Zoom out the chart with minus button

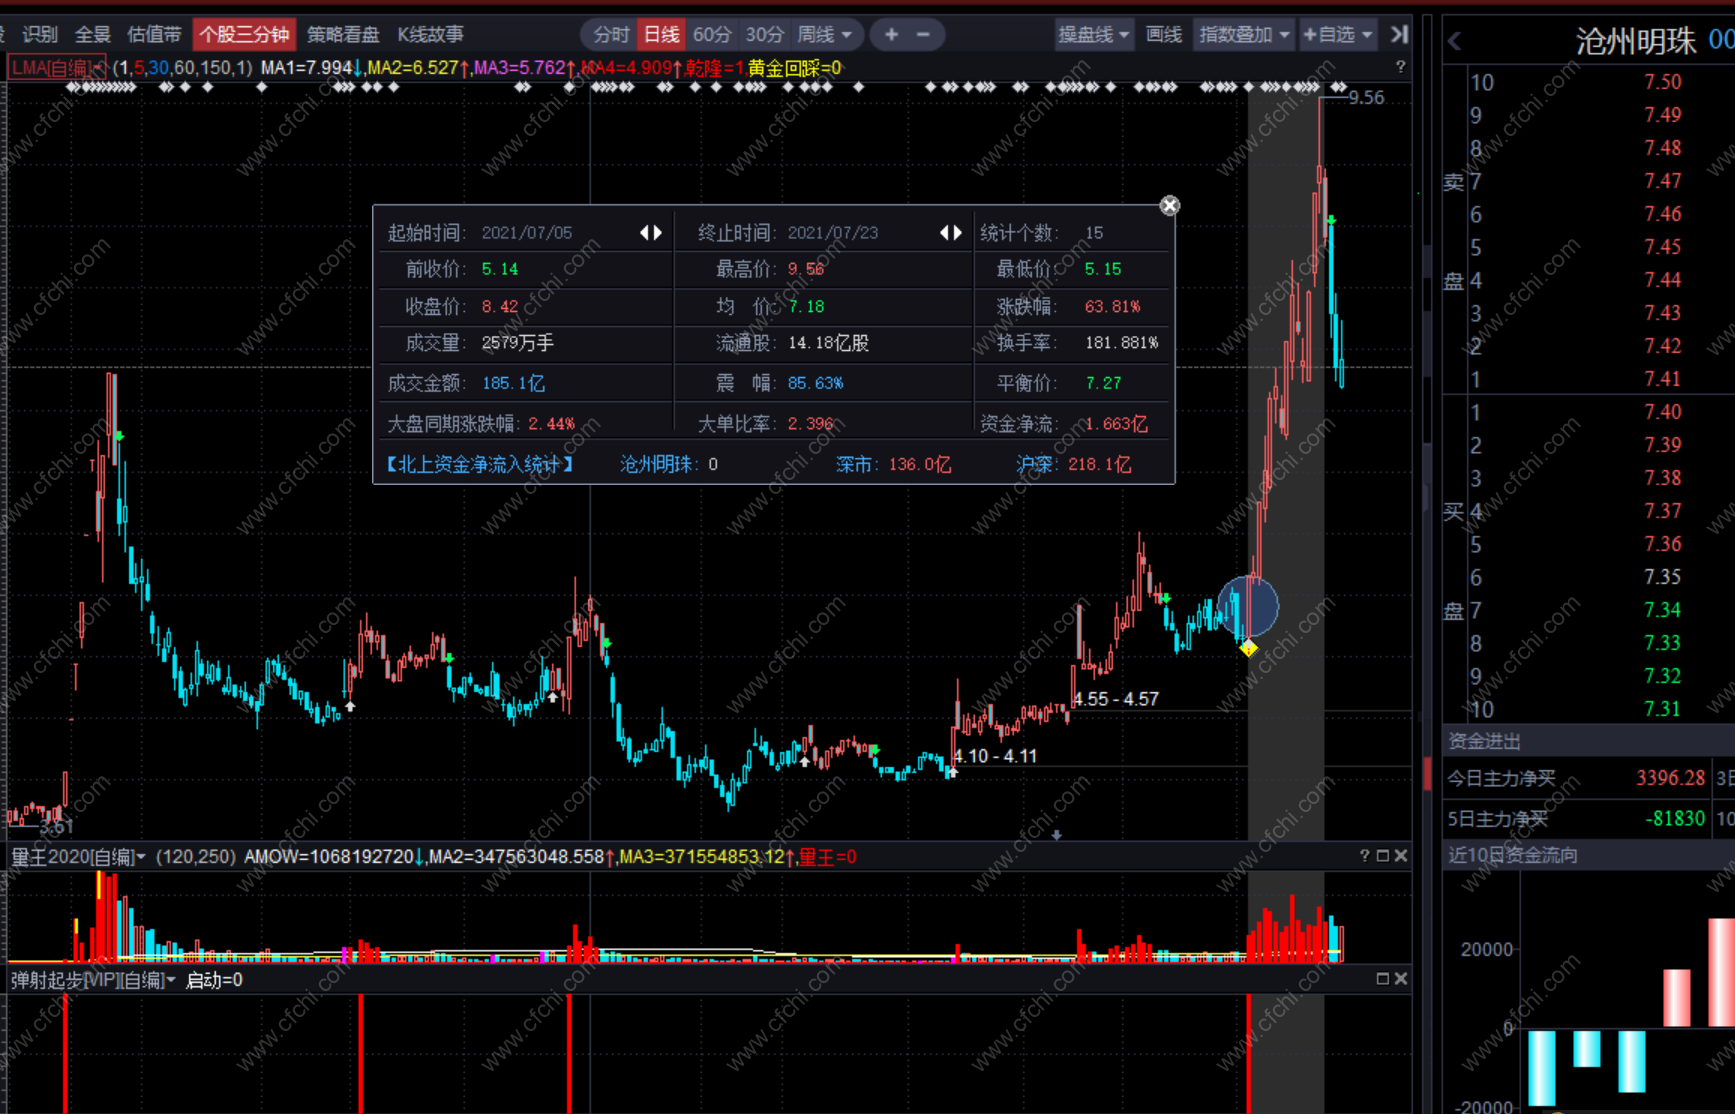click(923, 34)
